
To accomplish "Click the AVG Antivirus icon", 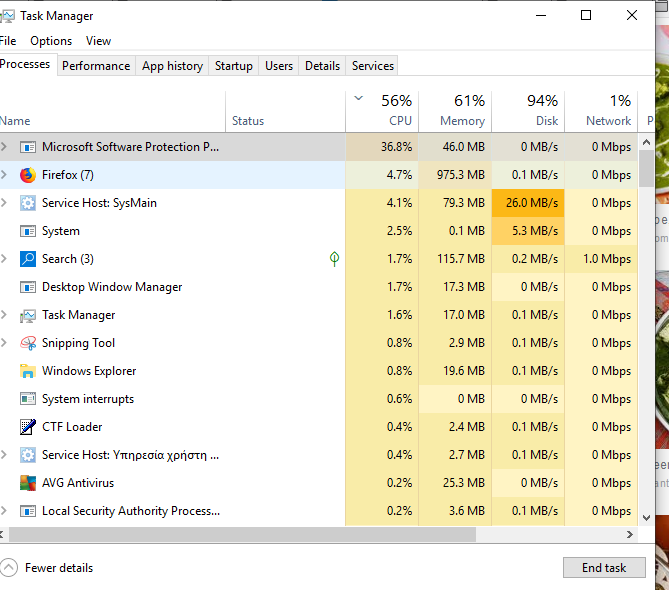I will (x=28, y=483).
